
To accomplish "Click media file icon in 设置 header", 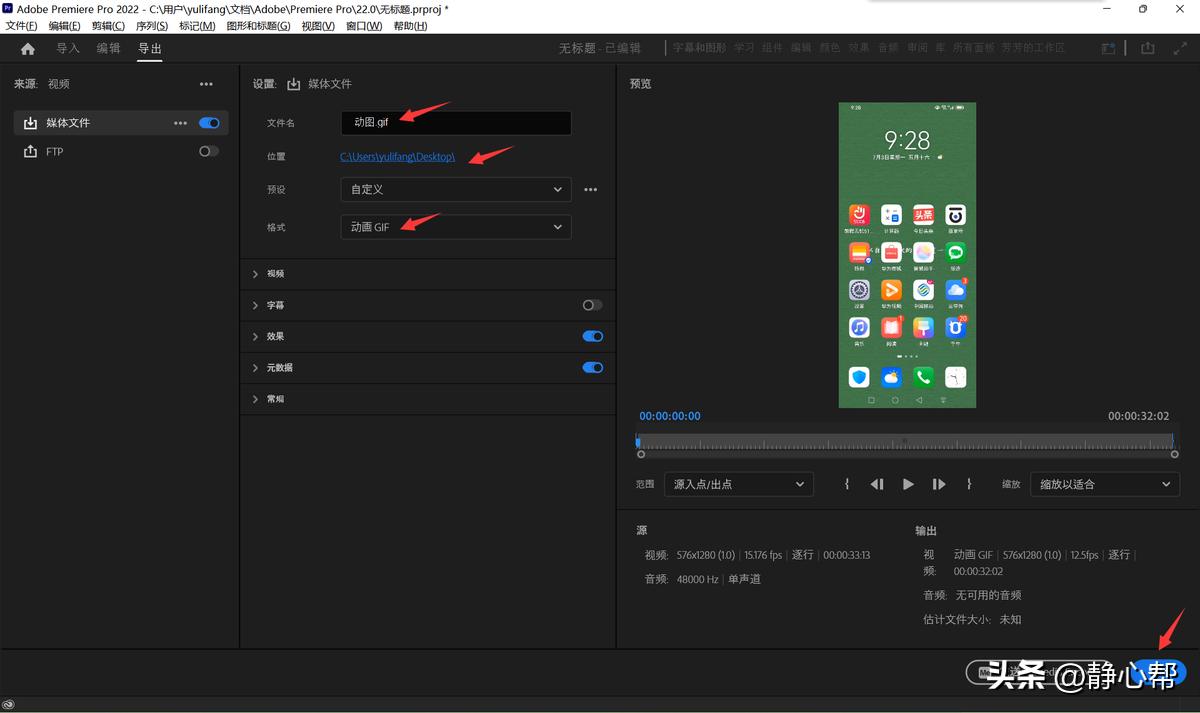I will click(294, 84).
